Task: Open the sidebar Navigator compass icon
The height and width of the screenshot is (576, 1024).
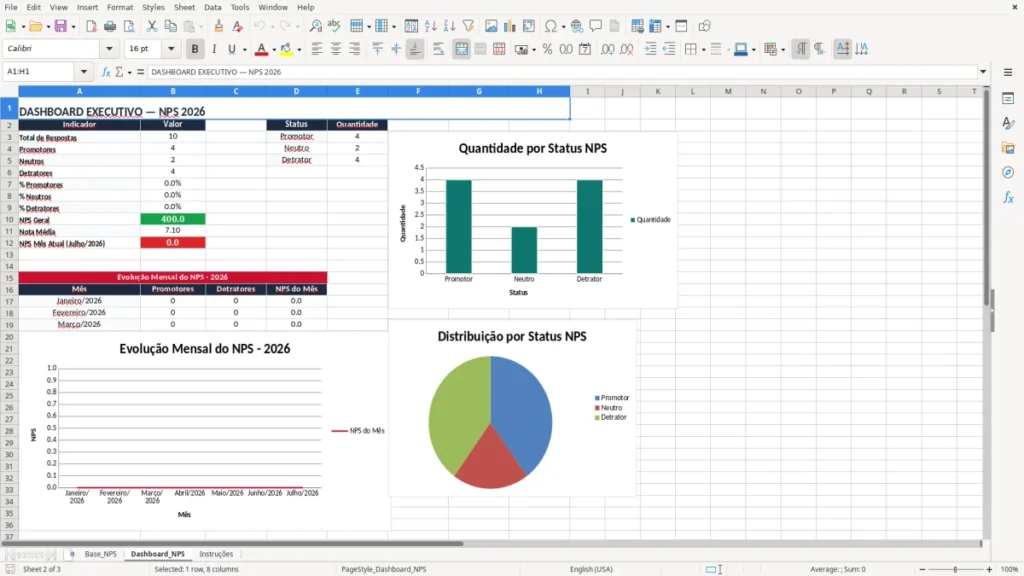Action: click(1008, 172)
